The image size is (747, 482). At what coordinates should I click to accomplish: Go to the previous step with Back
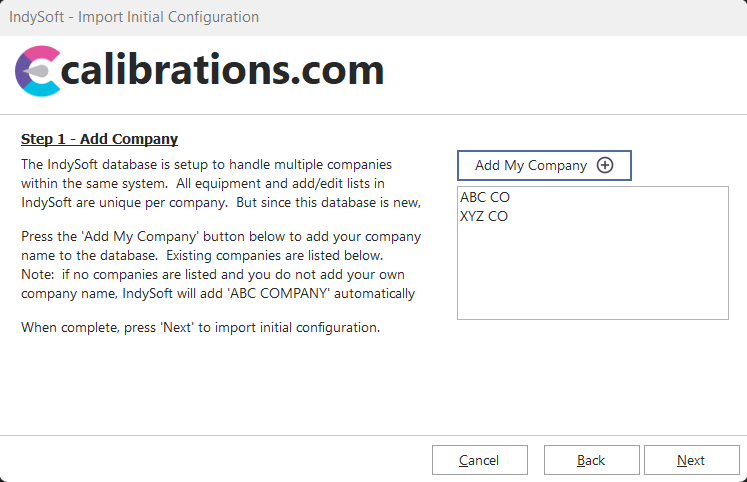click(x=591, y=460)
